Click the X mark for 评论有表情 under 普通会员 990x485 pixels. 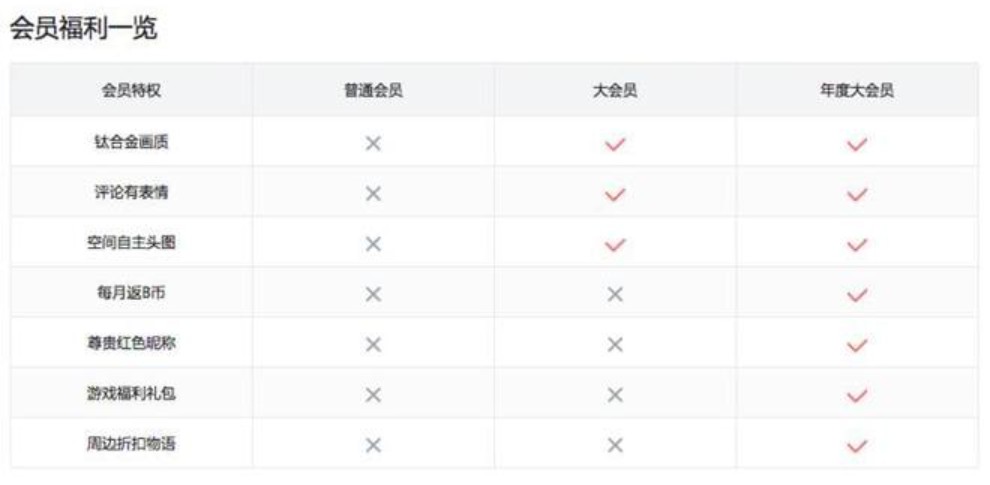pos(373,194)
